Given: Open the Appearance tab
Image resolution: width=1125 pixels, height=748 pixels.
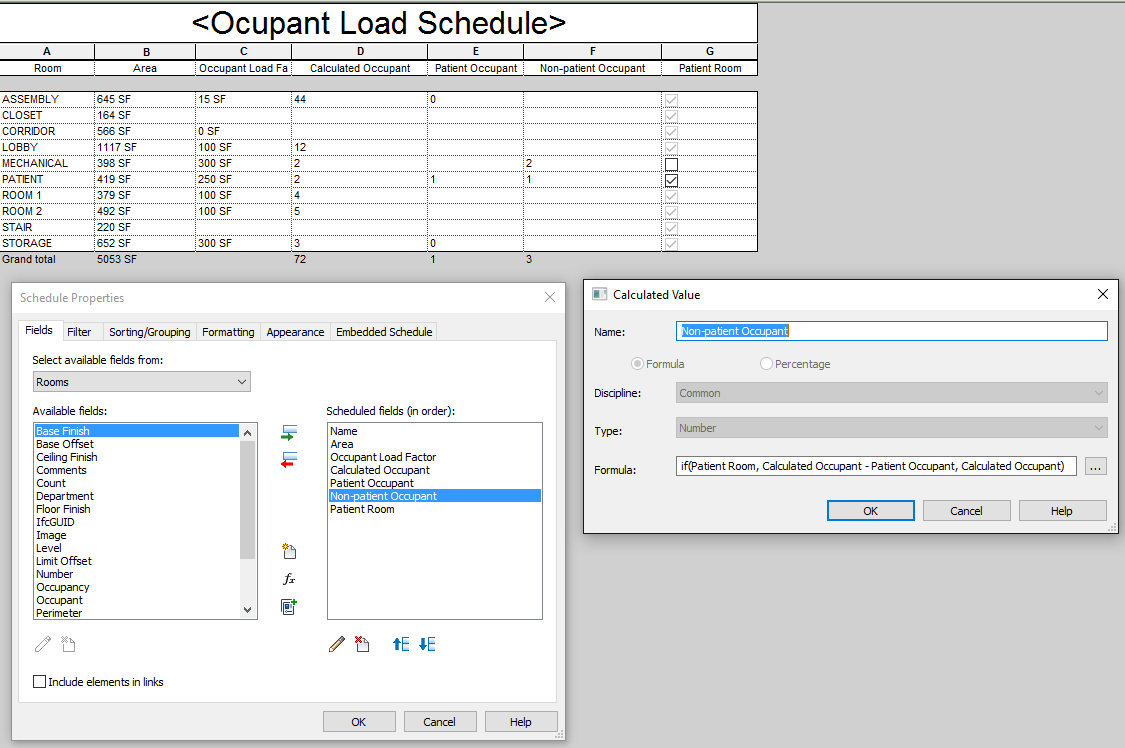Looking at the screenshot, I should pyautogui.click(x=295, y=332).
